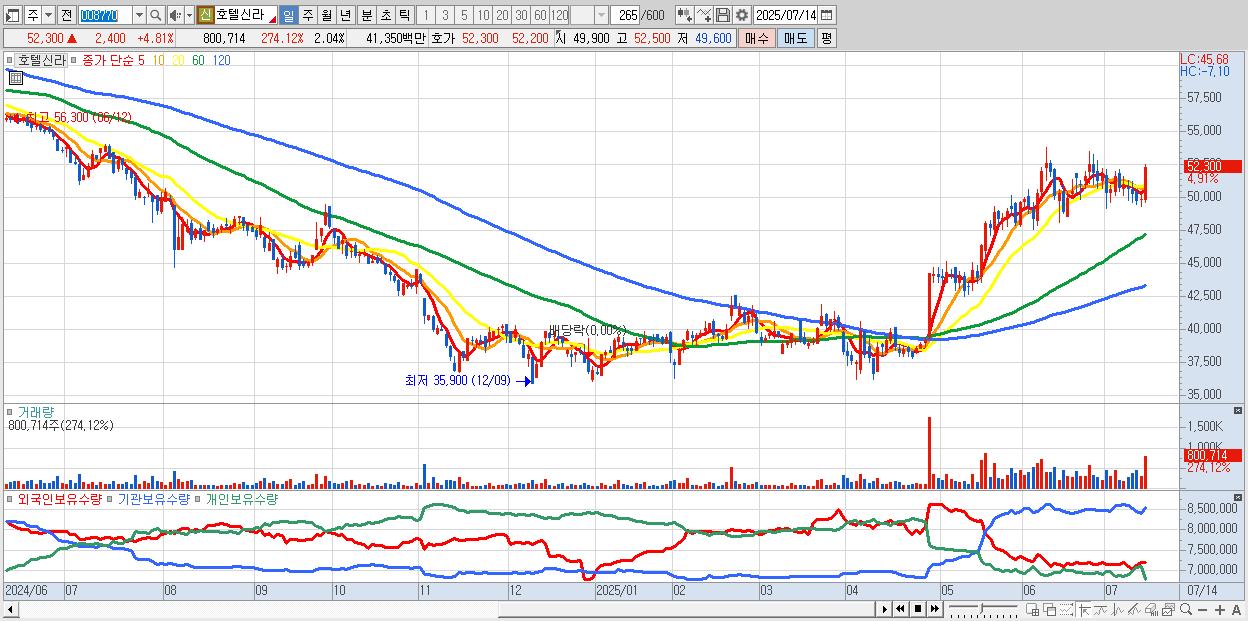Click the minus zoom-out icon
Image resolution: width=1248 pixels, height=621 pixels.
(x=1202, y=609)
